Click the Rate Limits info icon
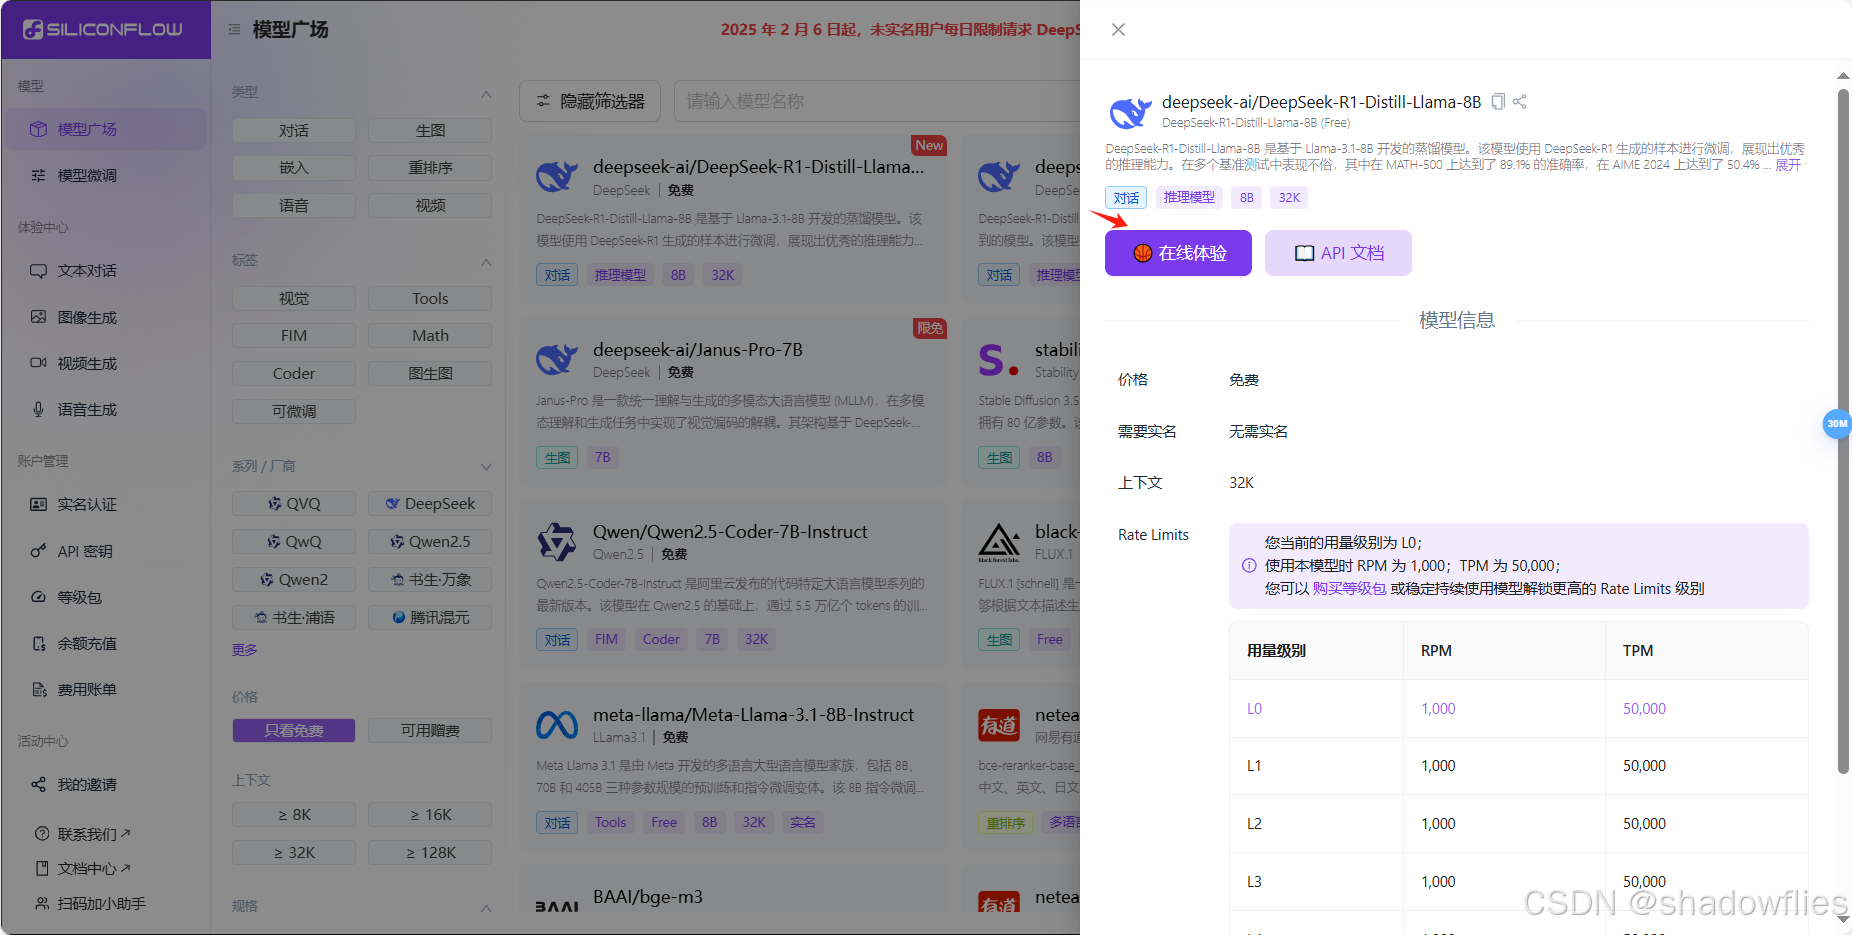The image size is (1852, 935). click(1249, 565)
